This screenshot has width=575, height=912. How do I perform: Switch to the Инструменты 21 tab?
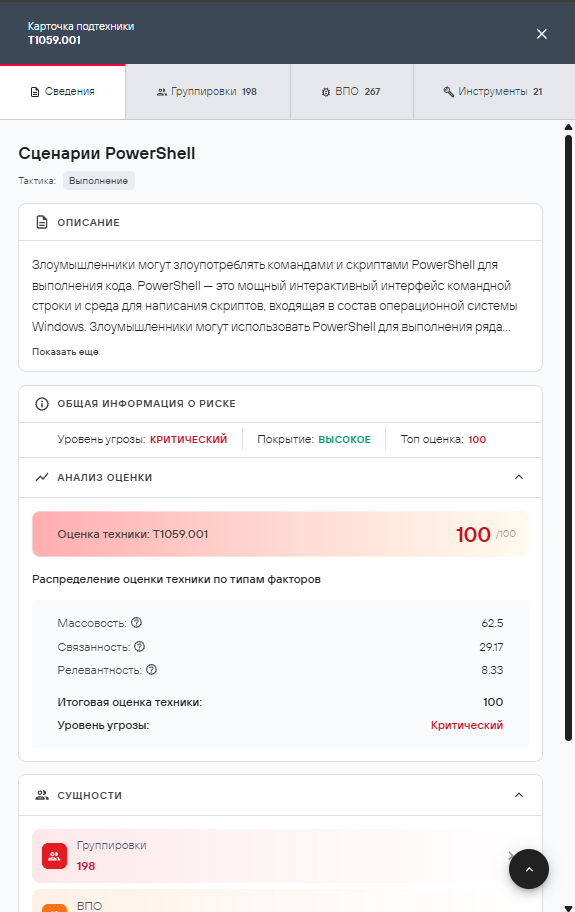(x=494, y=91)
